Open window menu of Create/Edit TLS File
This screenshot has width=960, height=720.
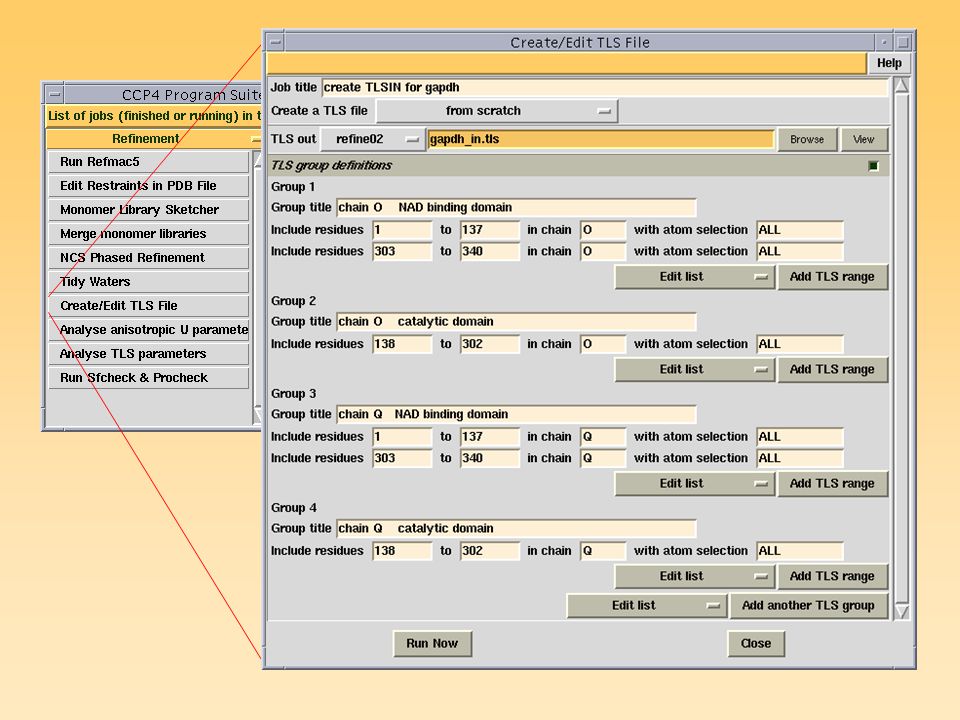tap(276, 42)
